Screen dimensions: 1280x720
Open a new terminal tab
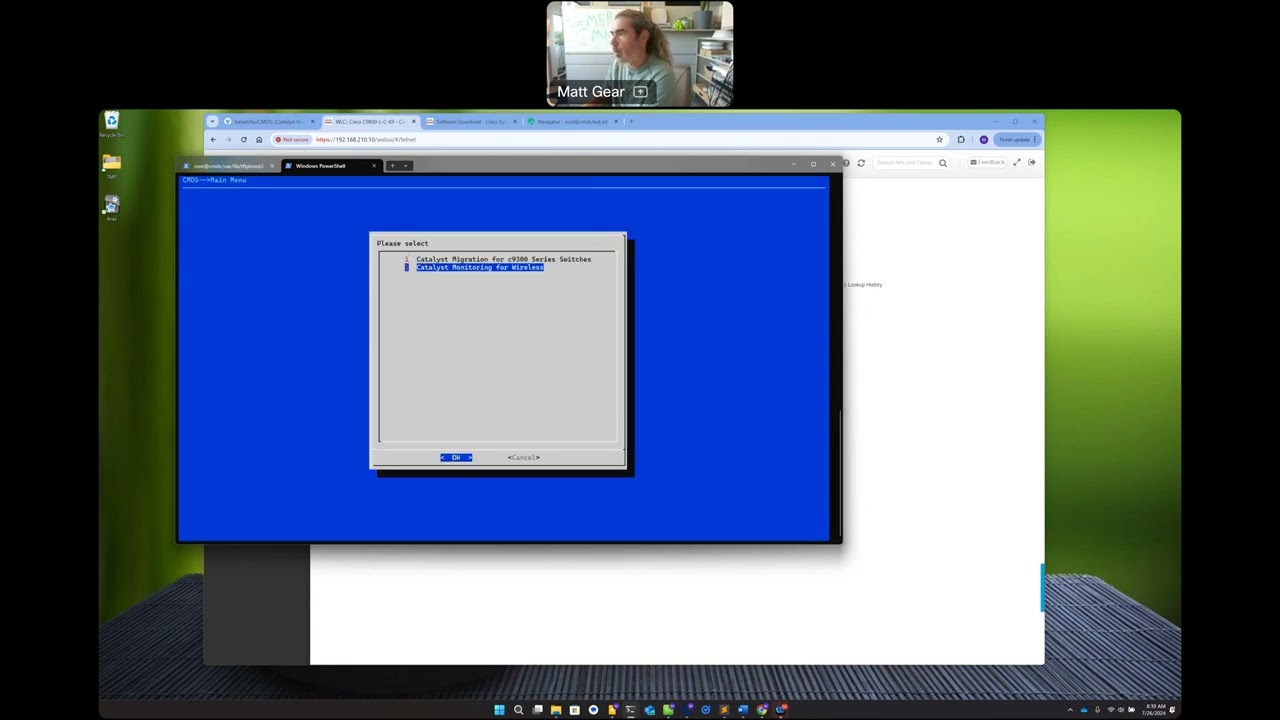coord(392,166)
